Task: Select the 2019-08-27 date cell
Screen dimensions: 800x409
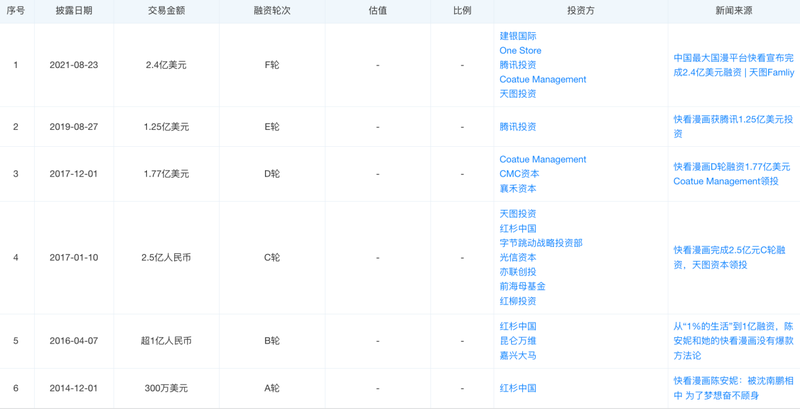Action: (x=74, y=127)
